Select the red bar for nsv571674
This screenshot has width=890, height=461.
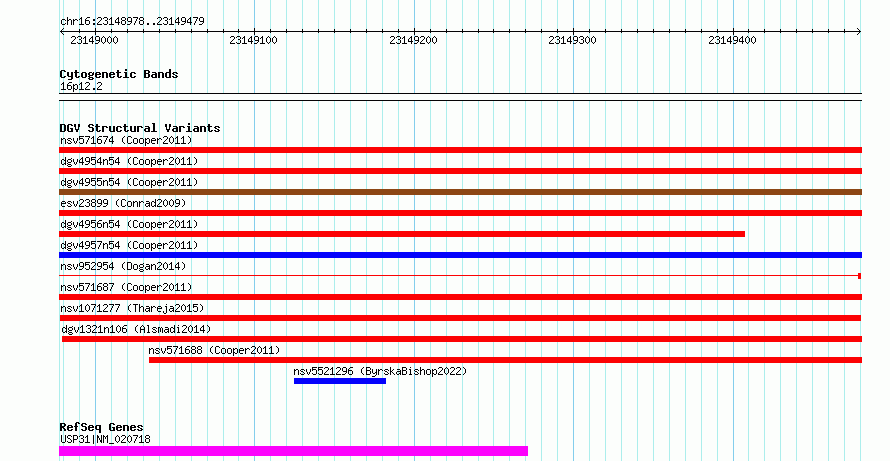pos(460,150)
